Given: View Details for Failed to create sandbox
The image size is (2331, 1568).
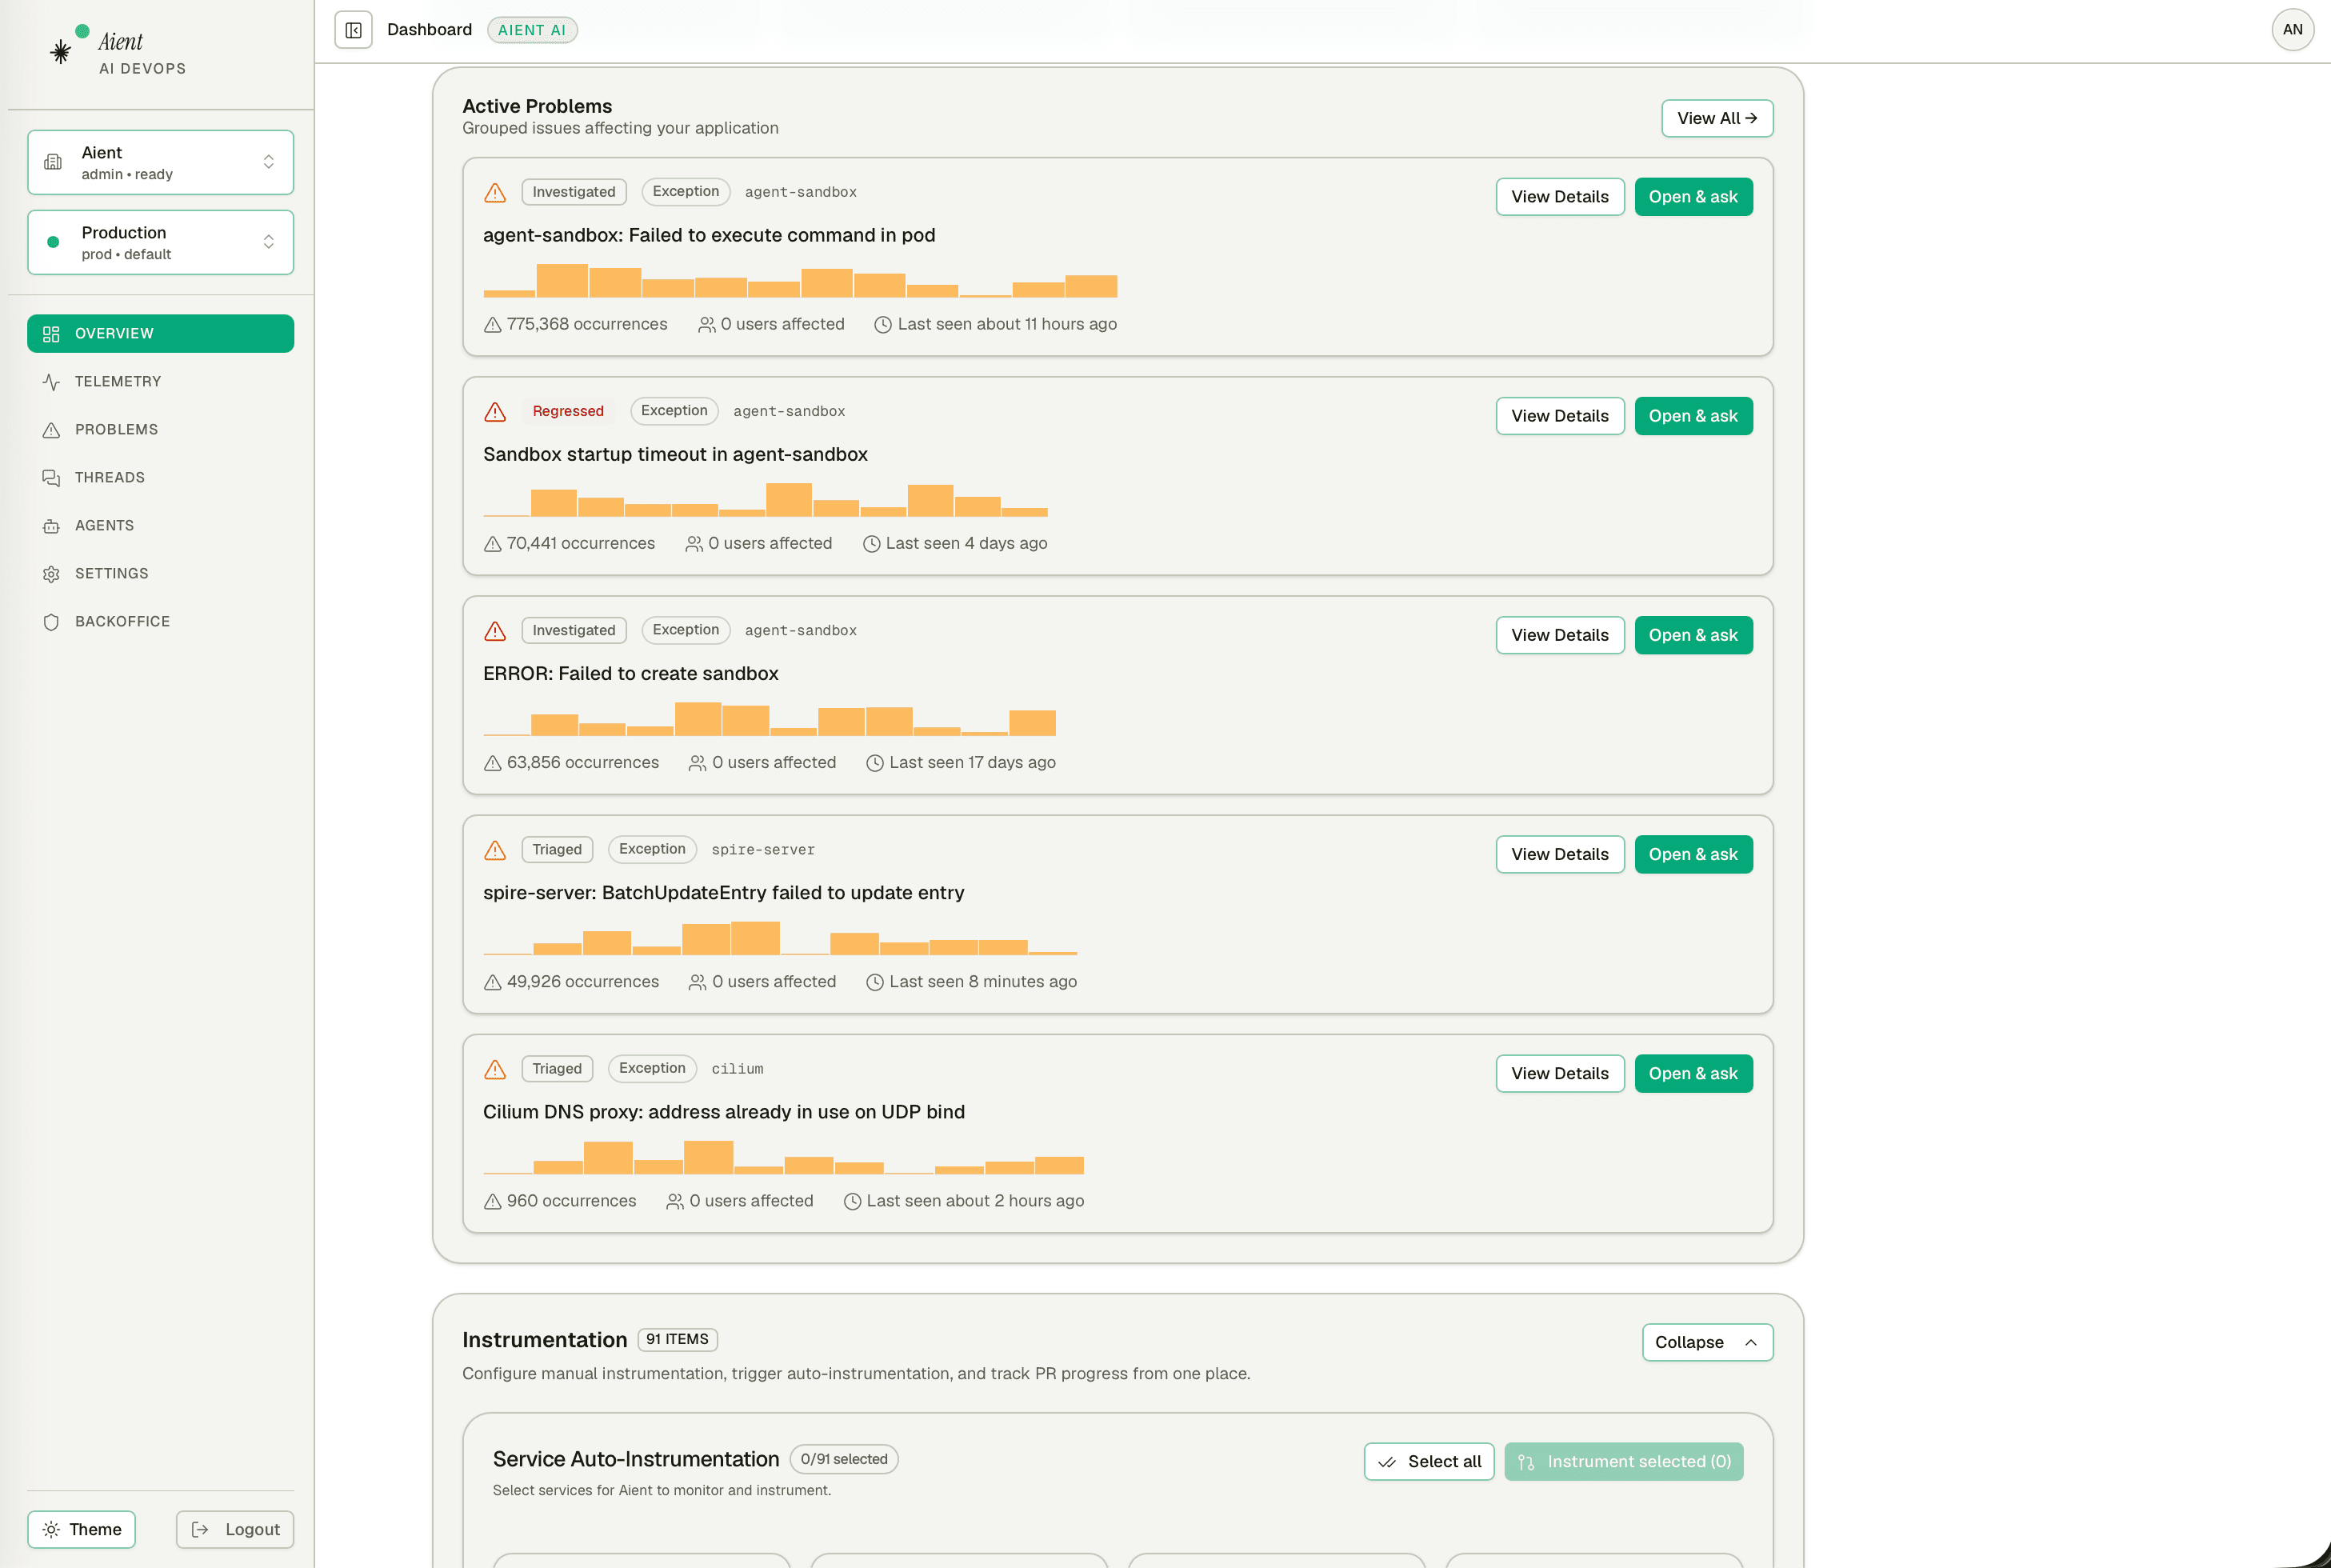Looking at the screenshot, I should point(1559,635).
